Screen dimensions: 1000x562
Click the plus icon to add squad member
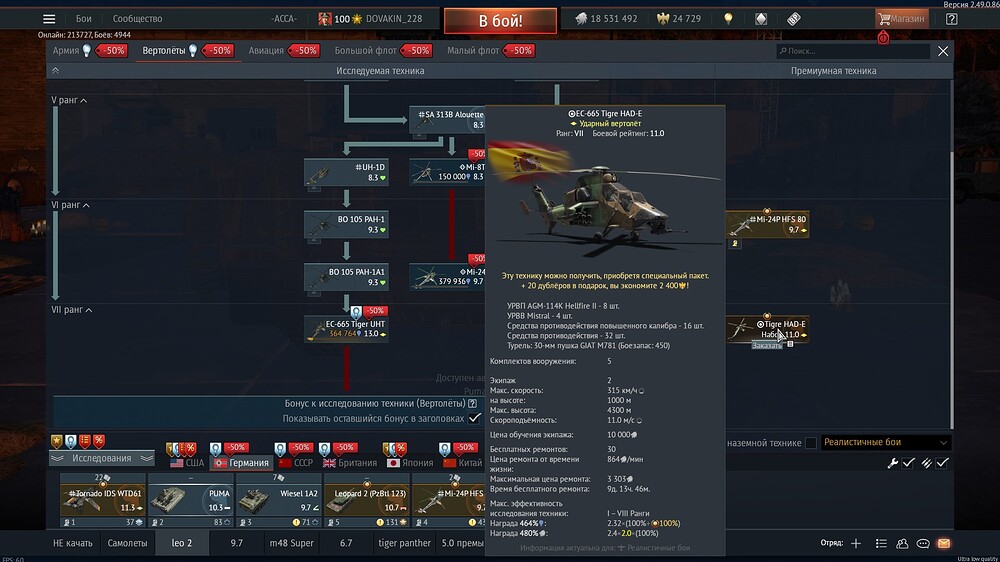855,543
